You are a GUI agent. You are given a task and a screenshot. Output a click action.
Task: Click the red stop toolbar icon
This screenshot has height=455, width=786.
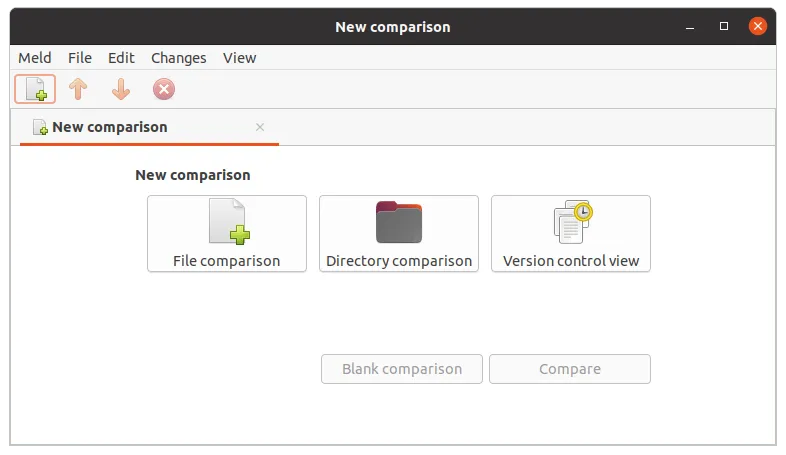[164, 90]
